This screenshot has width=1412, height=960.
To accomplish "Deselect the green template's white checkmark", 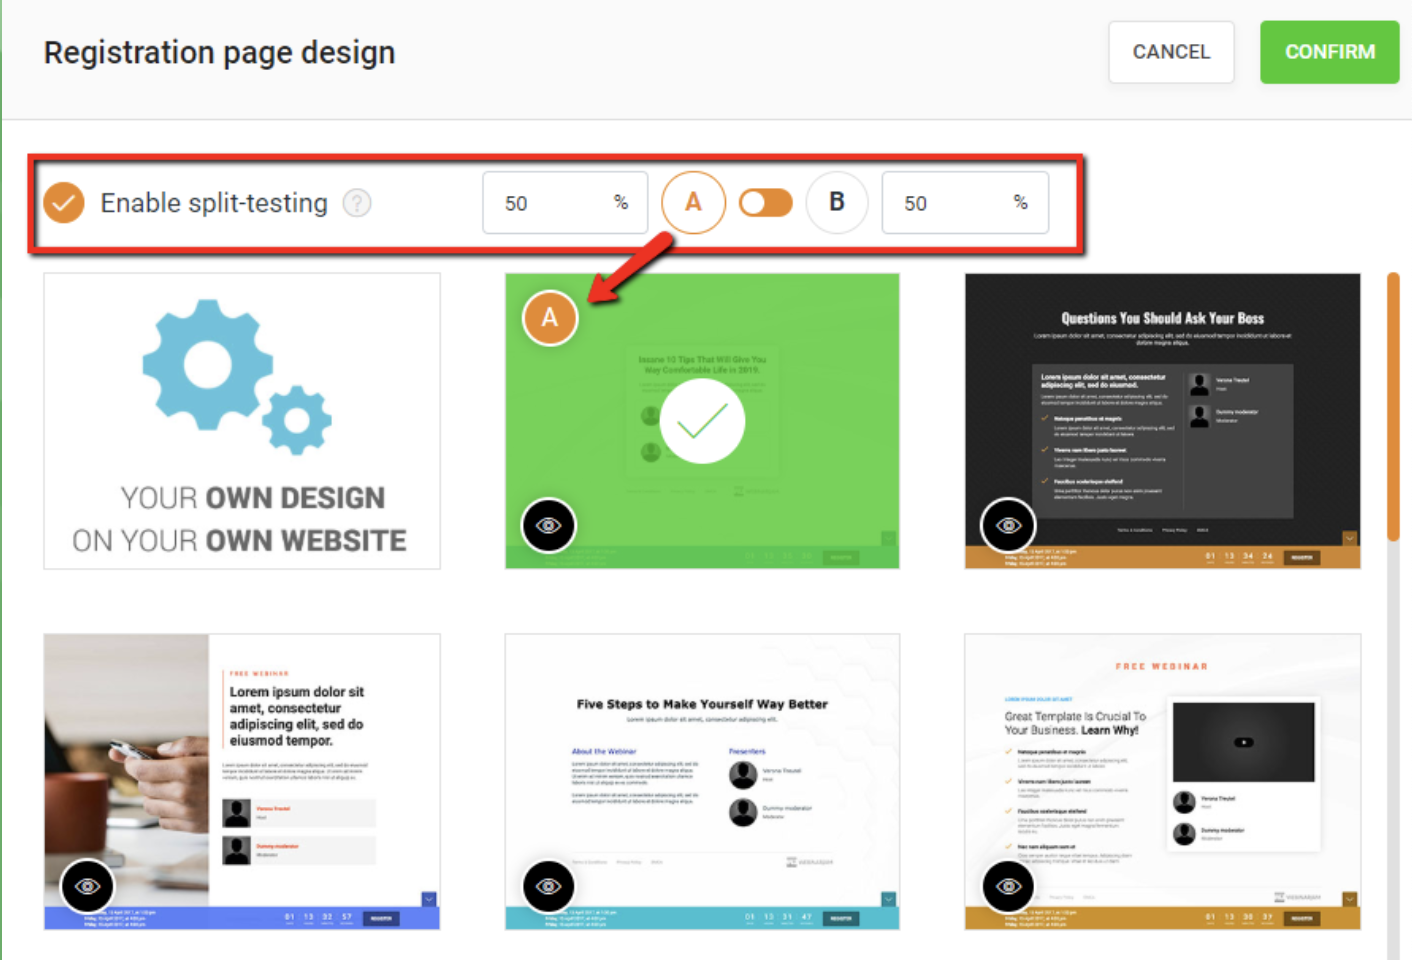I will click(x=703, y=421).
